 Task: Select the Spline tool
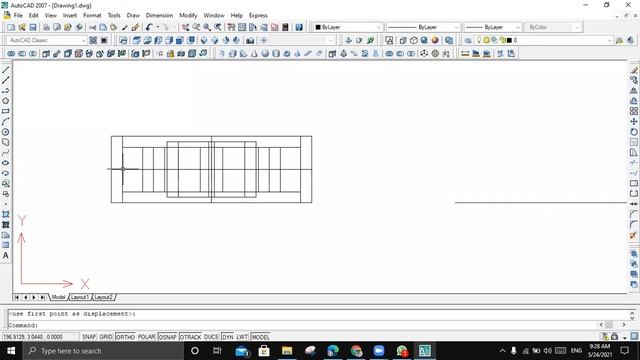pos(6,153)
